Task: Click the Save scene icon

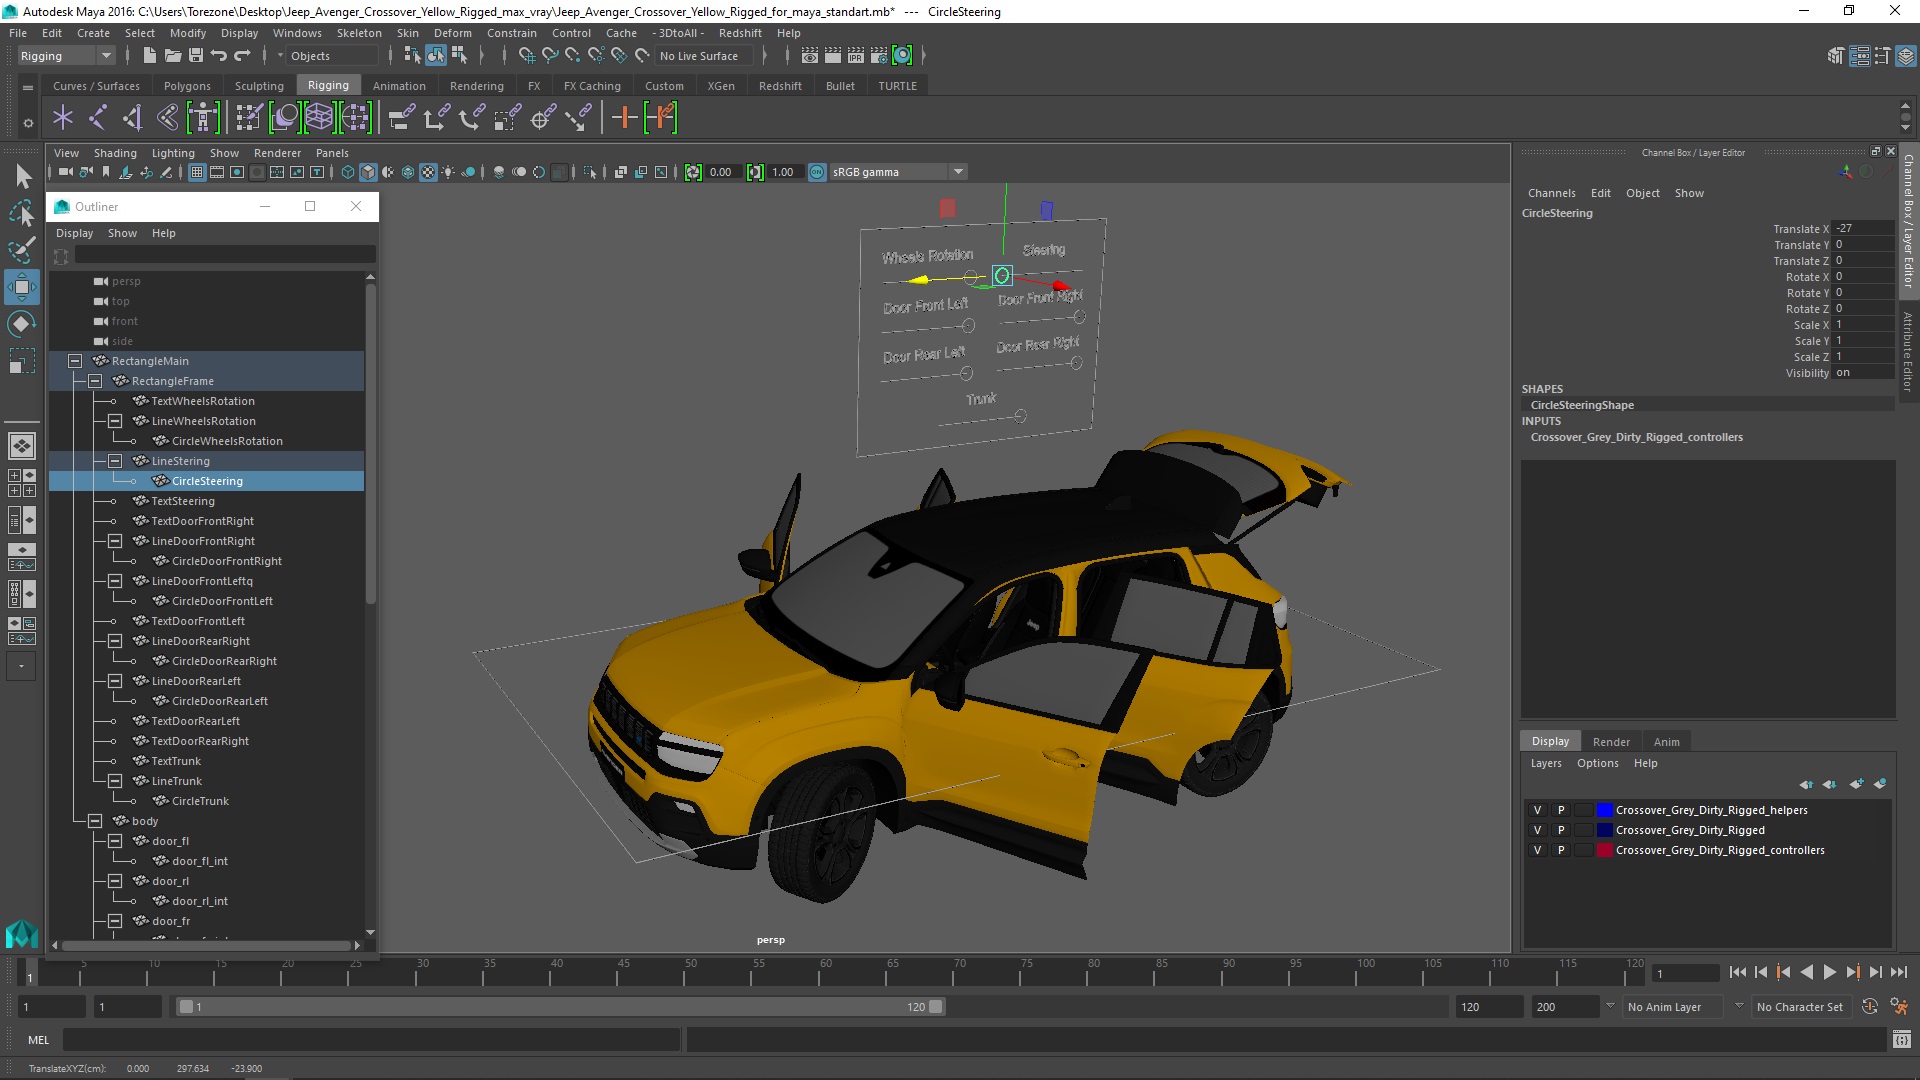Action: click(x=196, y=56)
